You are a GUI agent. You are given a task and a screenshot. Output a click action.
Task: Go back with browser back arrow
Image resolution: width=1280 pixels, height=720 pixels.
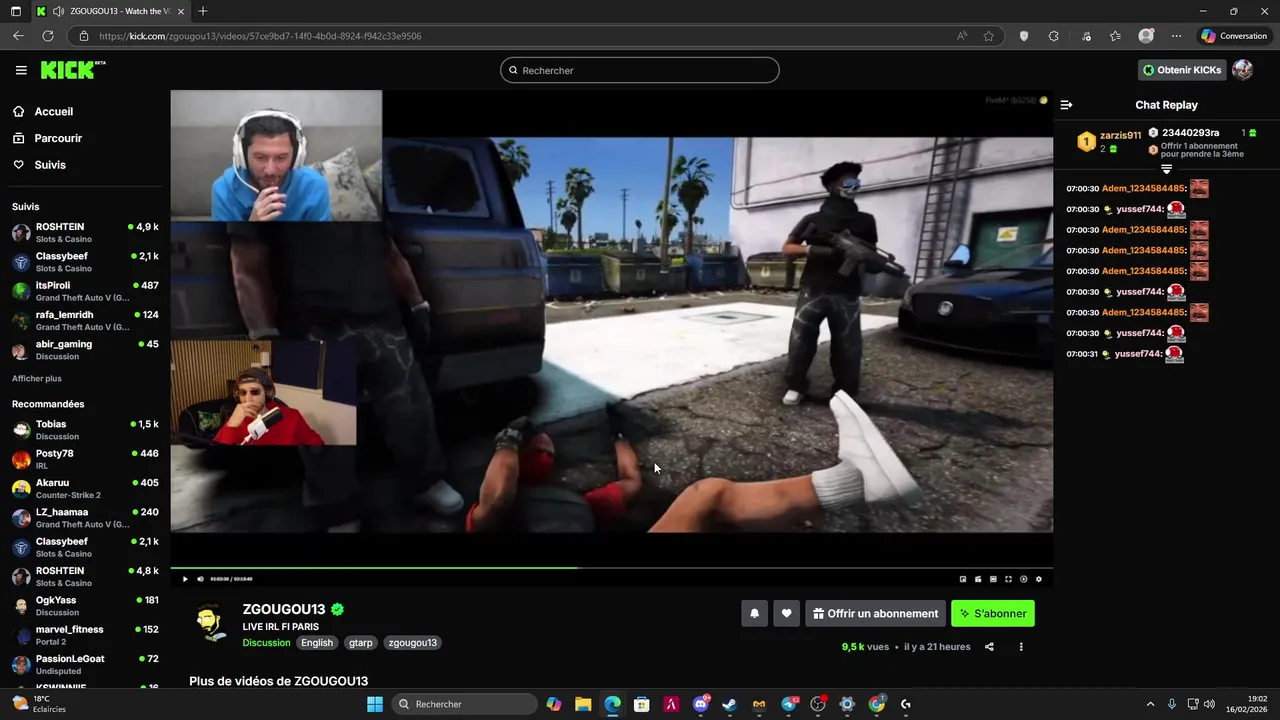[18, 36]
